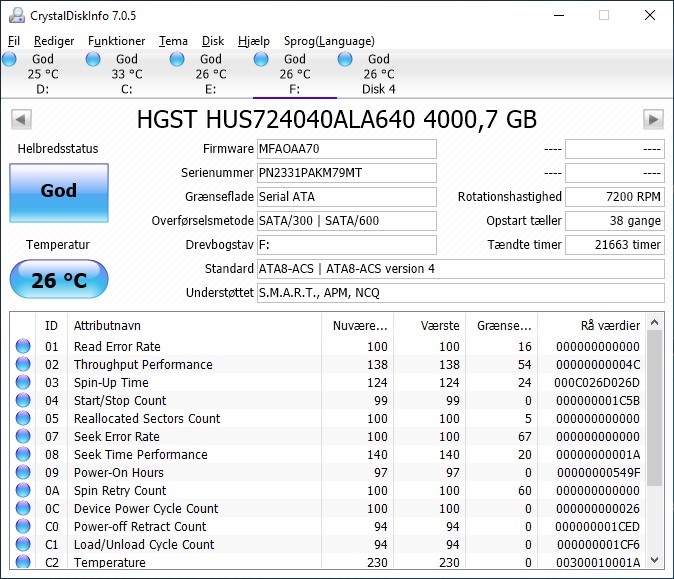Click status icon of Power-off Retract Count row
This screenshot has width=674, height=579.
[23, 527]
